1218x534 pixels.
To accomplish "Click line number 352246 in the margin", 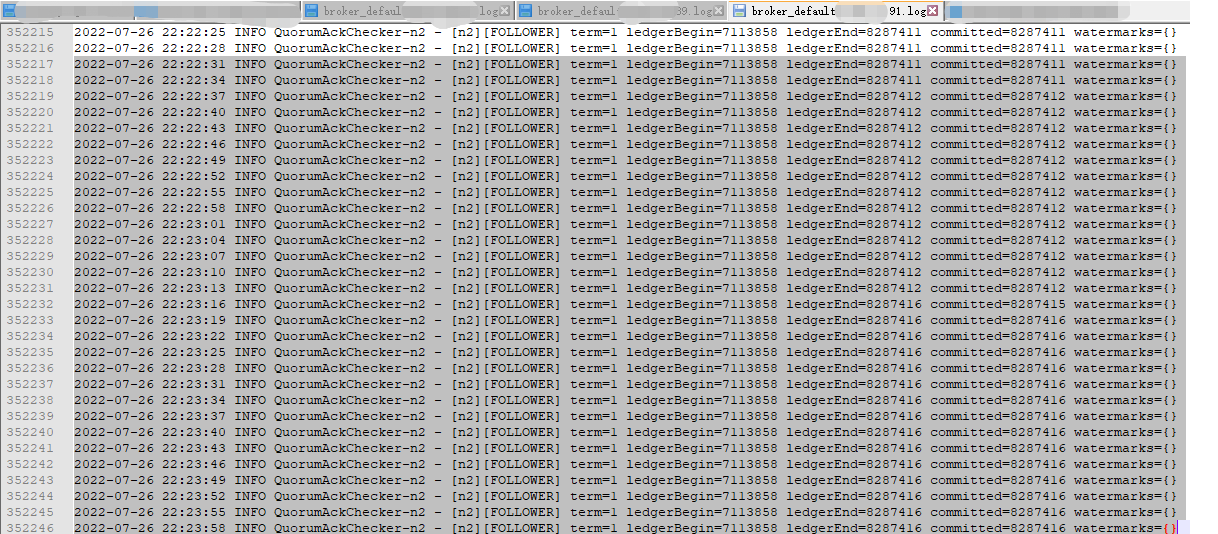I will [30, 528].
